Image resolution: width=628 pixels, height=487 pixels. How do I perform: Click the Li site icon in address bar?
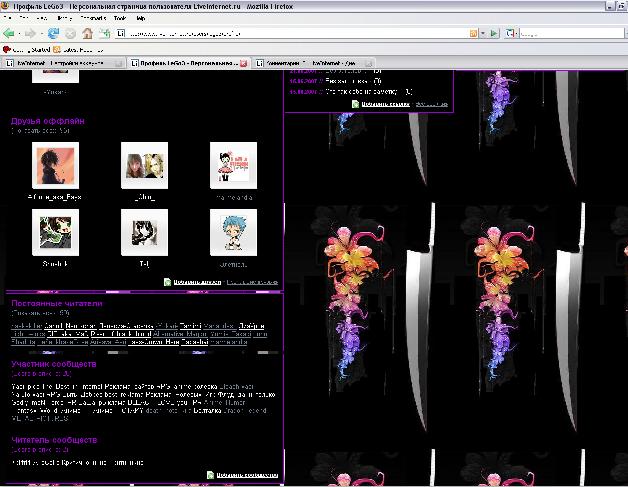[x=121, y=33]
